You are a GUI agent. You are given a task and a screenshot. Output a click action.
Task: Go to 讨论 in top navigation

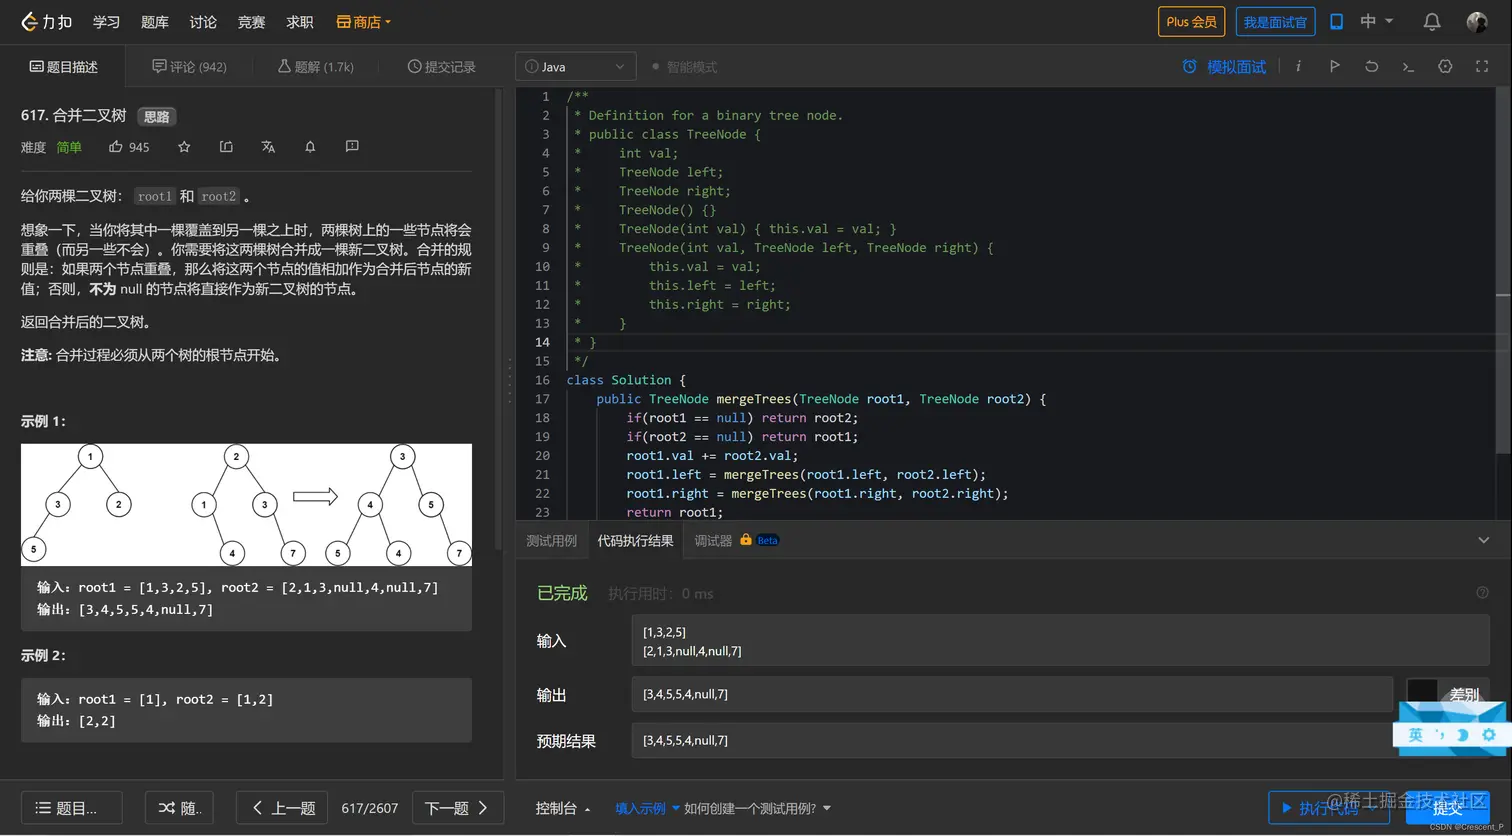click(x=203, y=21)
